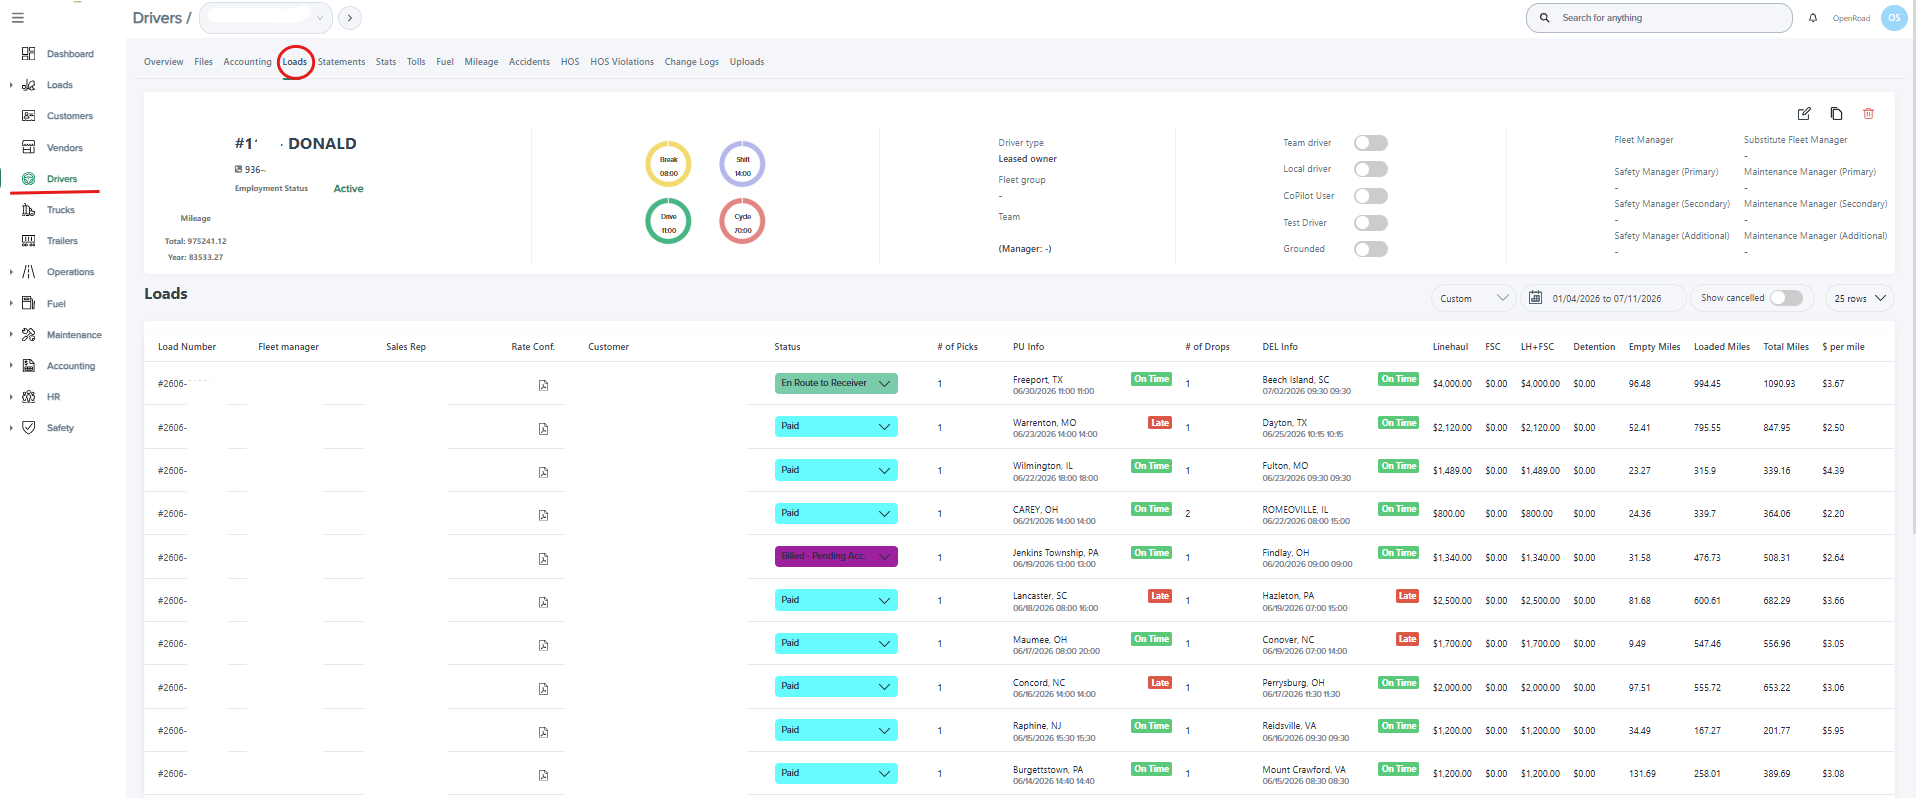
Task: Click the copy driver icon
Action: [x=1836, y=114]
